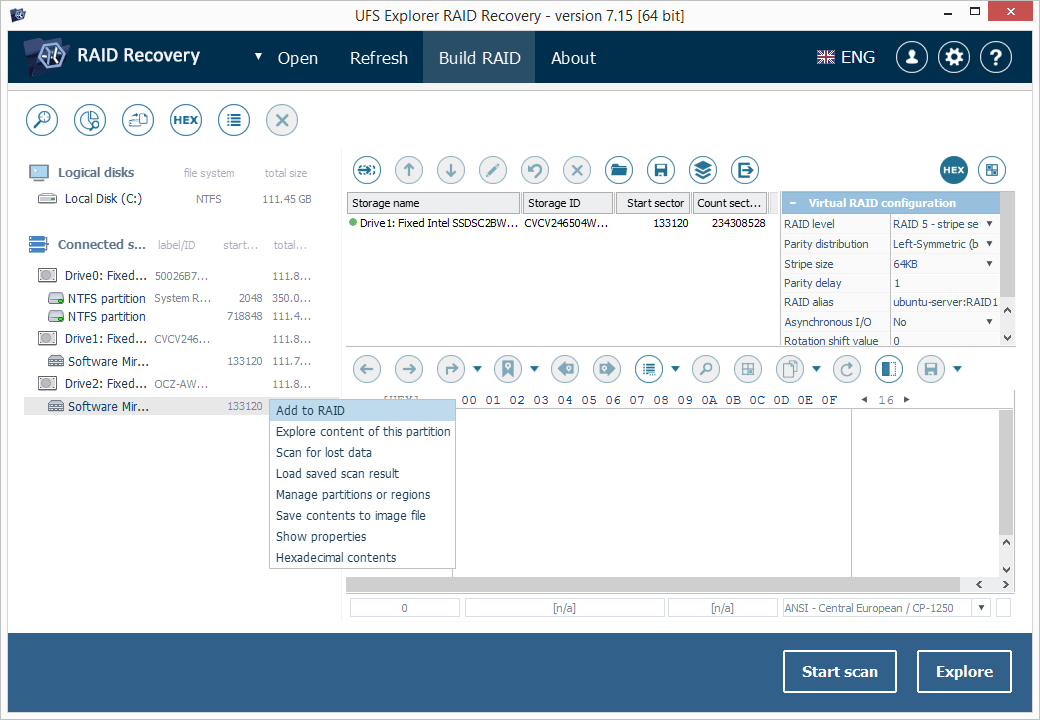Open dropdown arrow next to copy icon
This screenshot has width=1040, height=720.
[816, 369]
